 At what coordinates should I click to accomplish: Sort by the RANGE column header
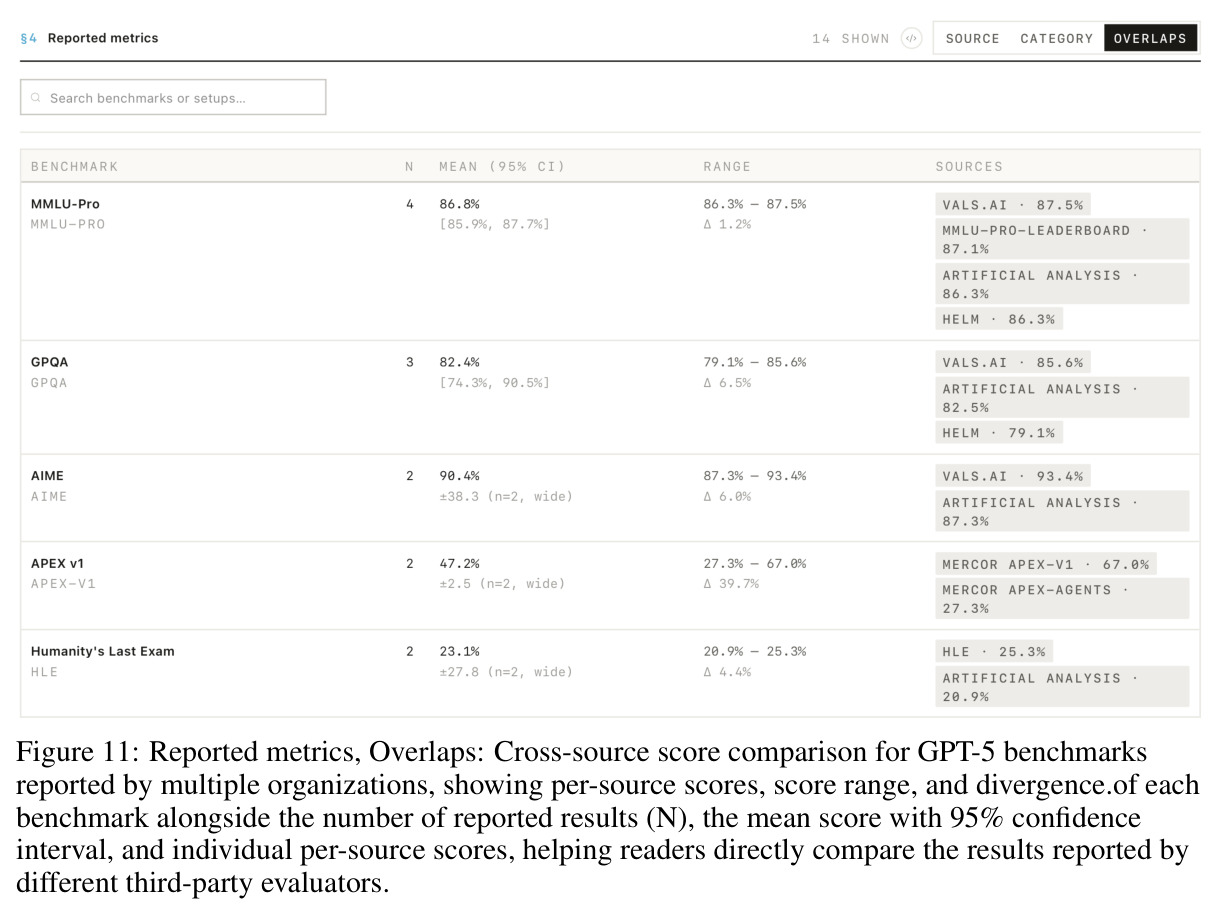(727, 166)
